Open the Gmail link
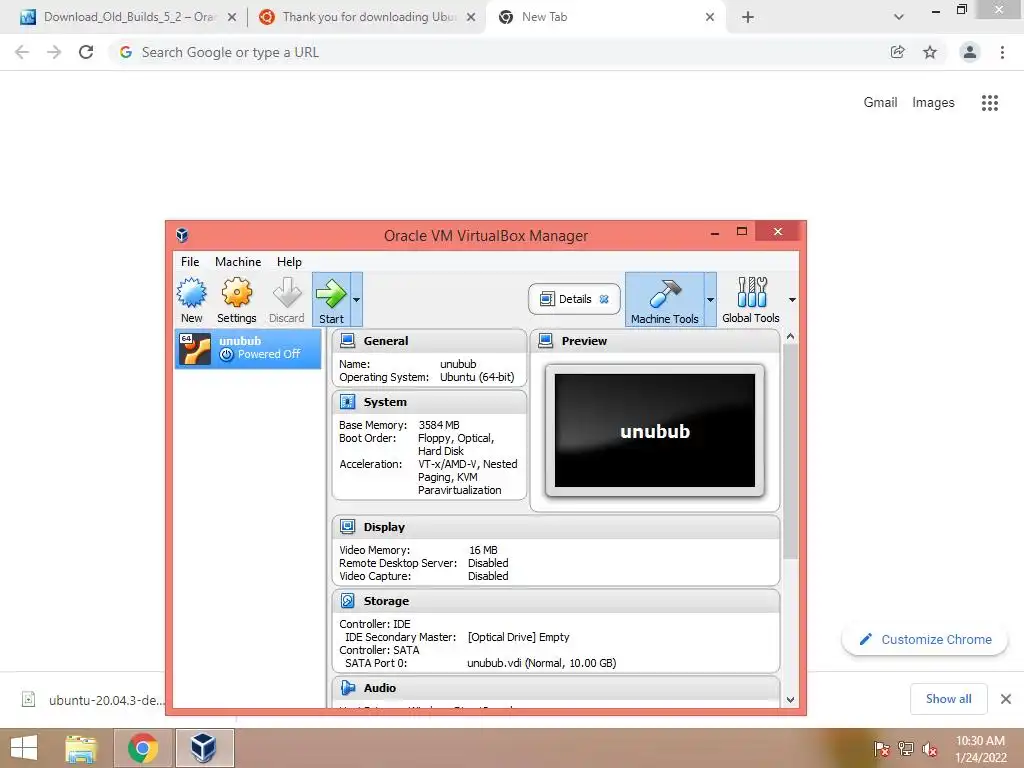 880,103
